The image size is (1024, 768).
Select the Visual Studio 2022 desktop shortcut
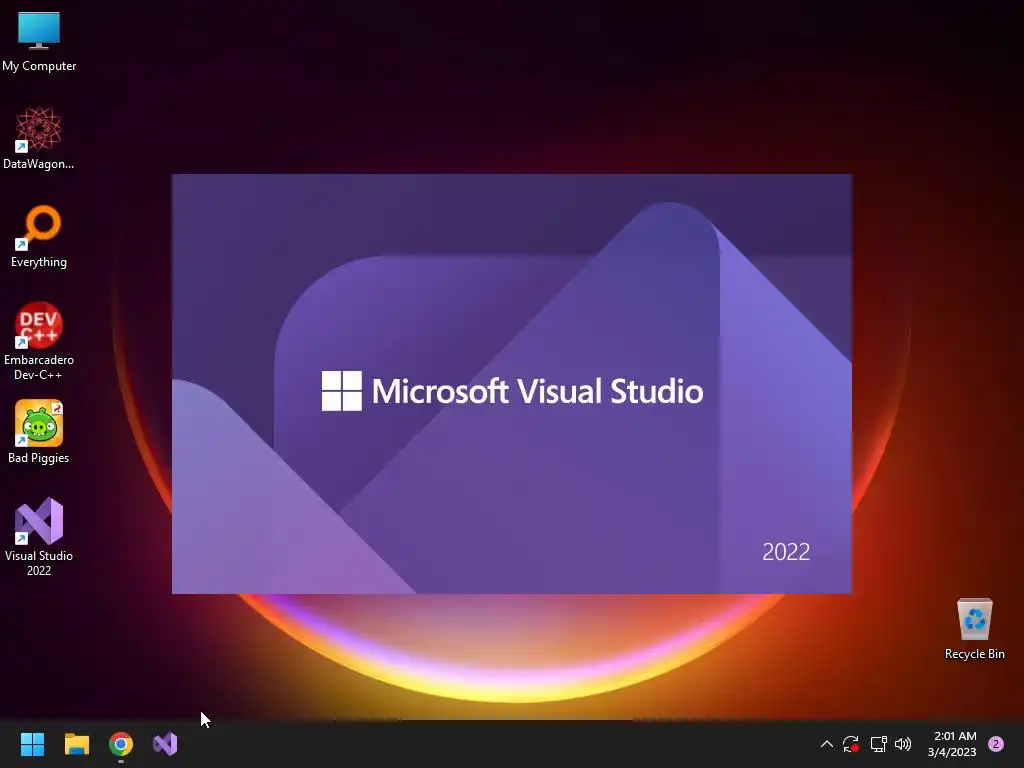pos(39,537)
